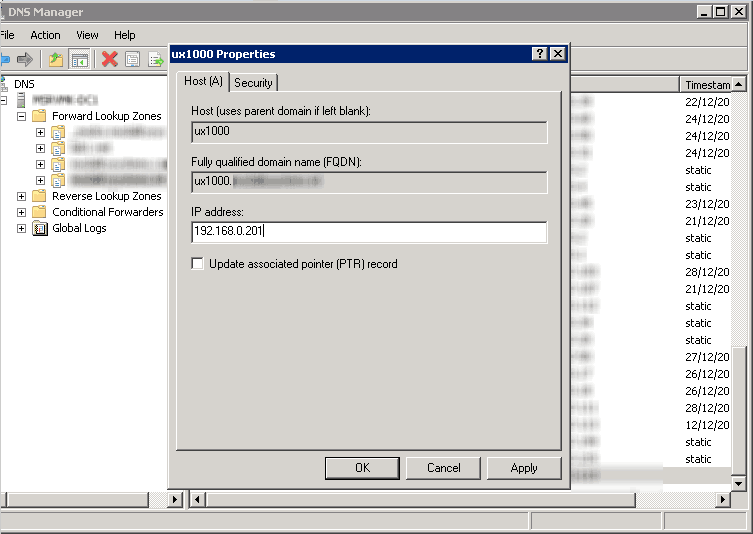Click into the IP address field
The image size is (753, 534).
tap(369, 232)
